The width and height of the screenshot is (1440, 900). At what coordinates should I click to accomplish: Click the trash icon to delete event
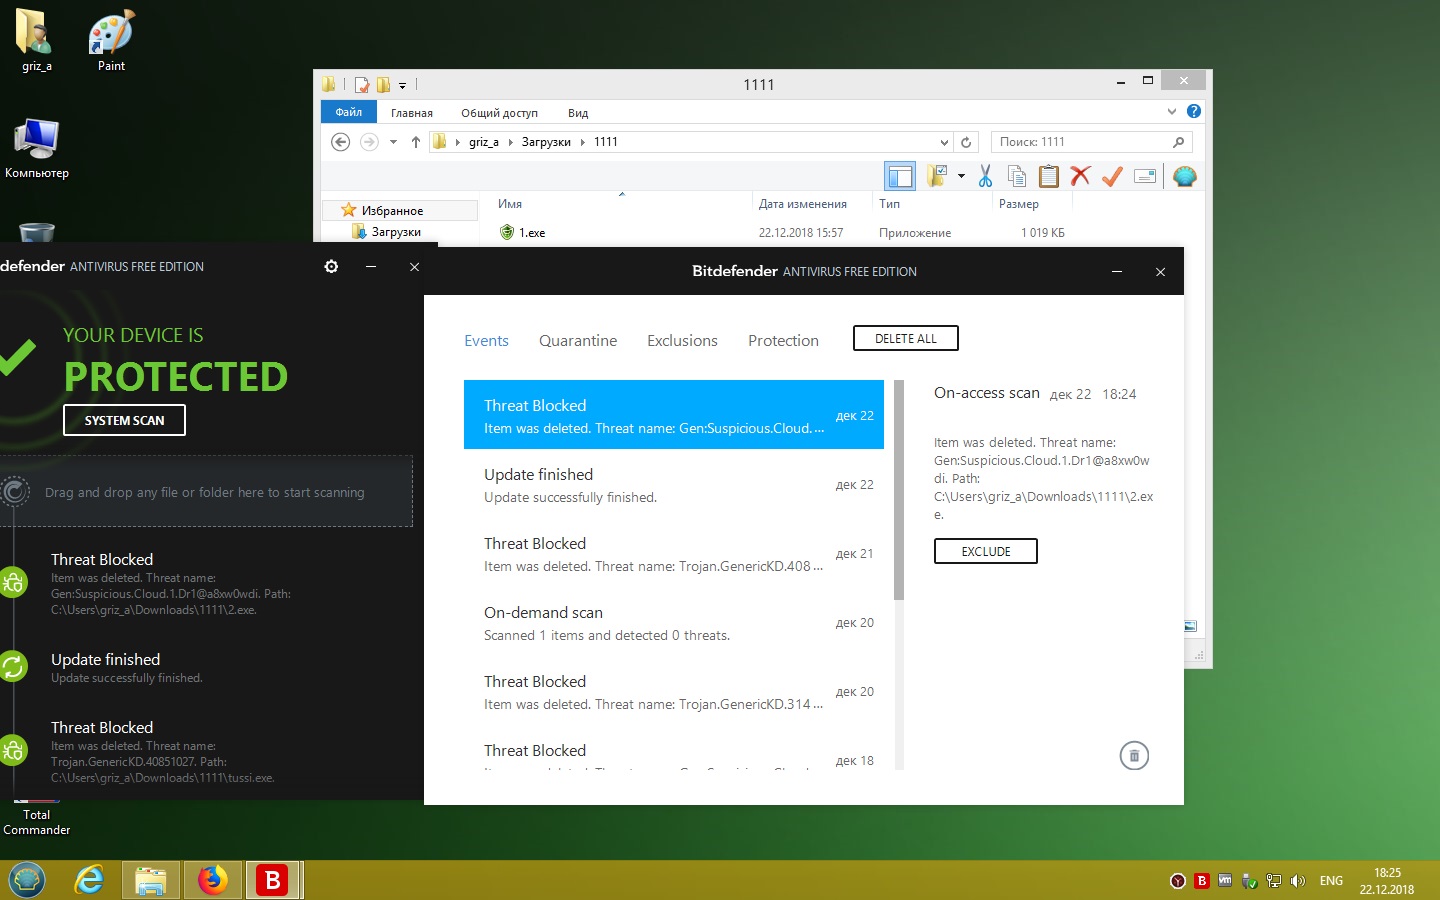(1133, 756)
